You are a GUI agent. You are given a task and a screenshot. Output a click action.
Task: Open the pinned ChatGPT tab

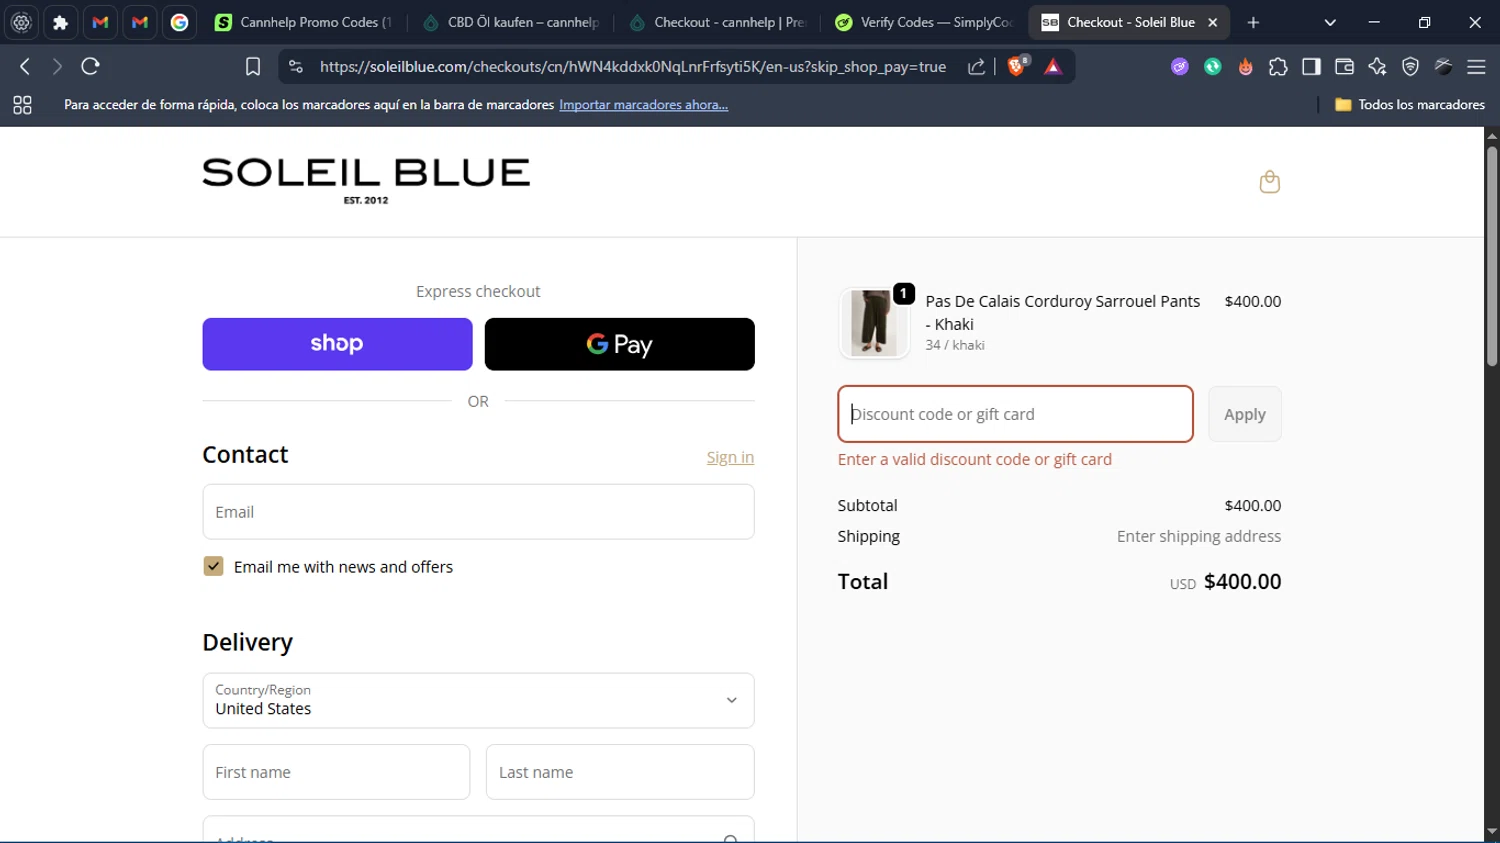pos(21,22)
